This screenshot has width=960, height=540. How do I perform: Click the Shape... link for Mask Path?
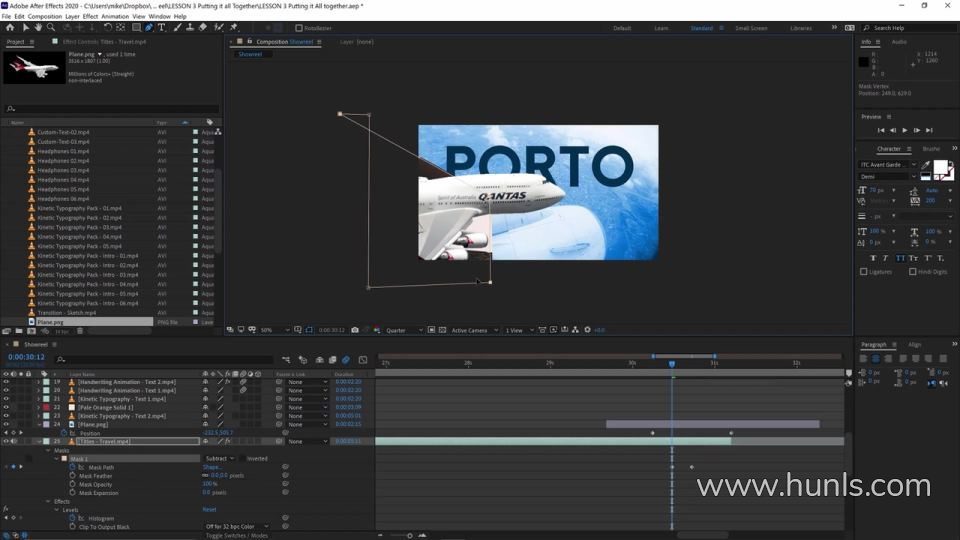(212, 467)
